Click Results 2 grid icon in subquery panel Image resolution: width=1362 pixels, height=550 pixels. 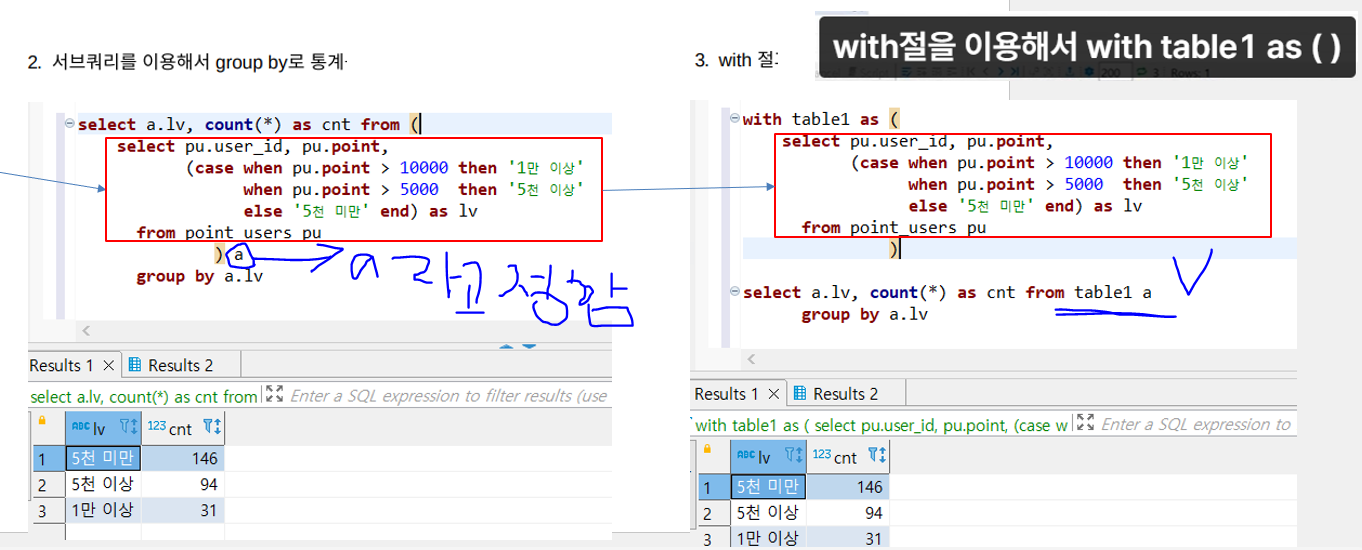click(136, 365)
